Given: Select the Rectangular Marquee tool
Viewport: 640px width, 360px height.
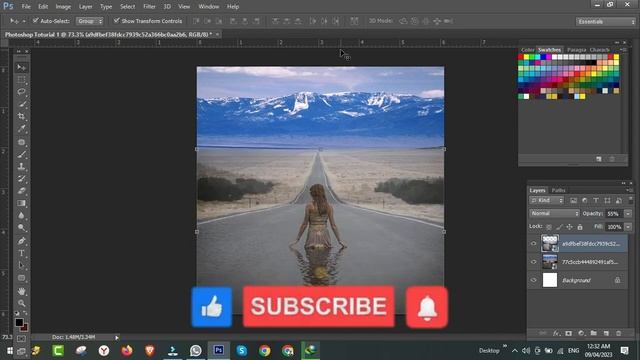Looking at the screenshot, I should 22,80.
